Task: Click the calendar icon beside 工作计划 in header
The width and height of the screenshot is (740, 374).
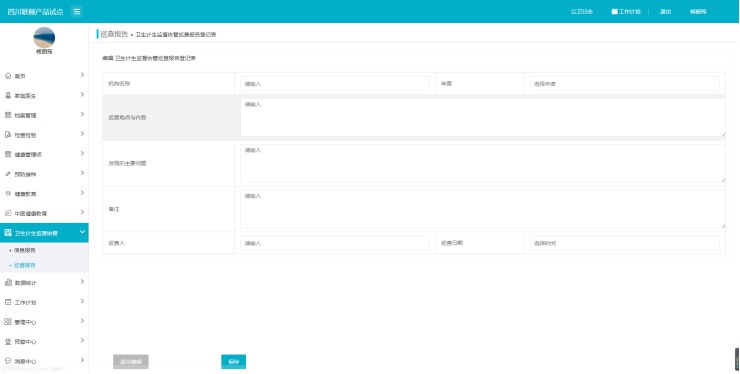Action: [x=614, y=12]
